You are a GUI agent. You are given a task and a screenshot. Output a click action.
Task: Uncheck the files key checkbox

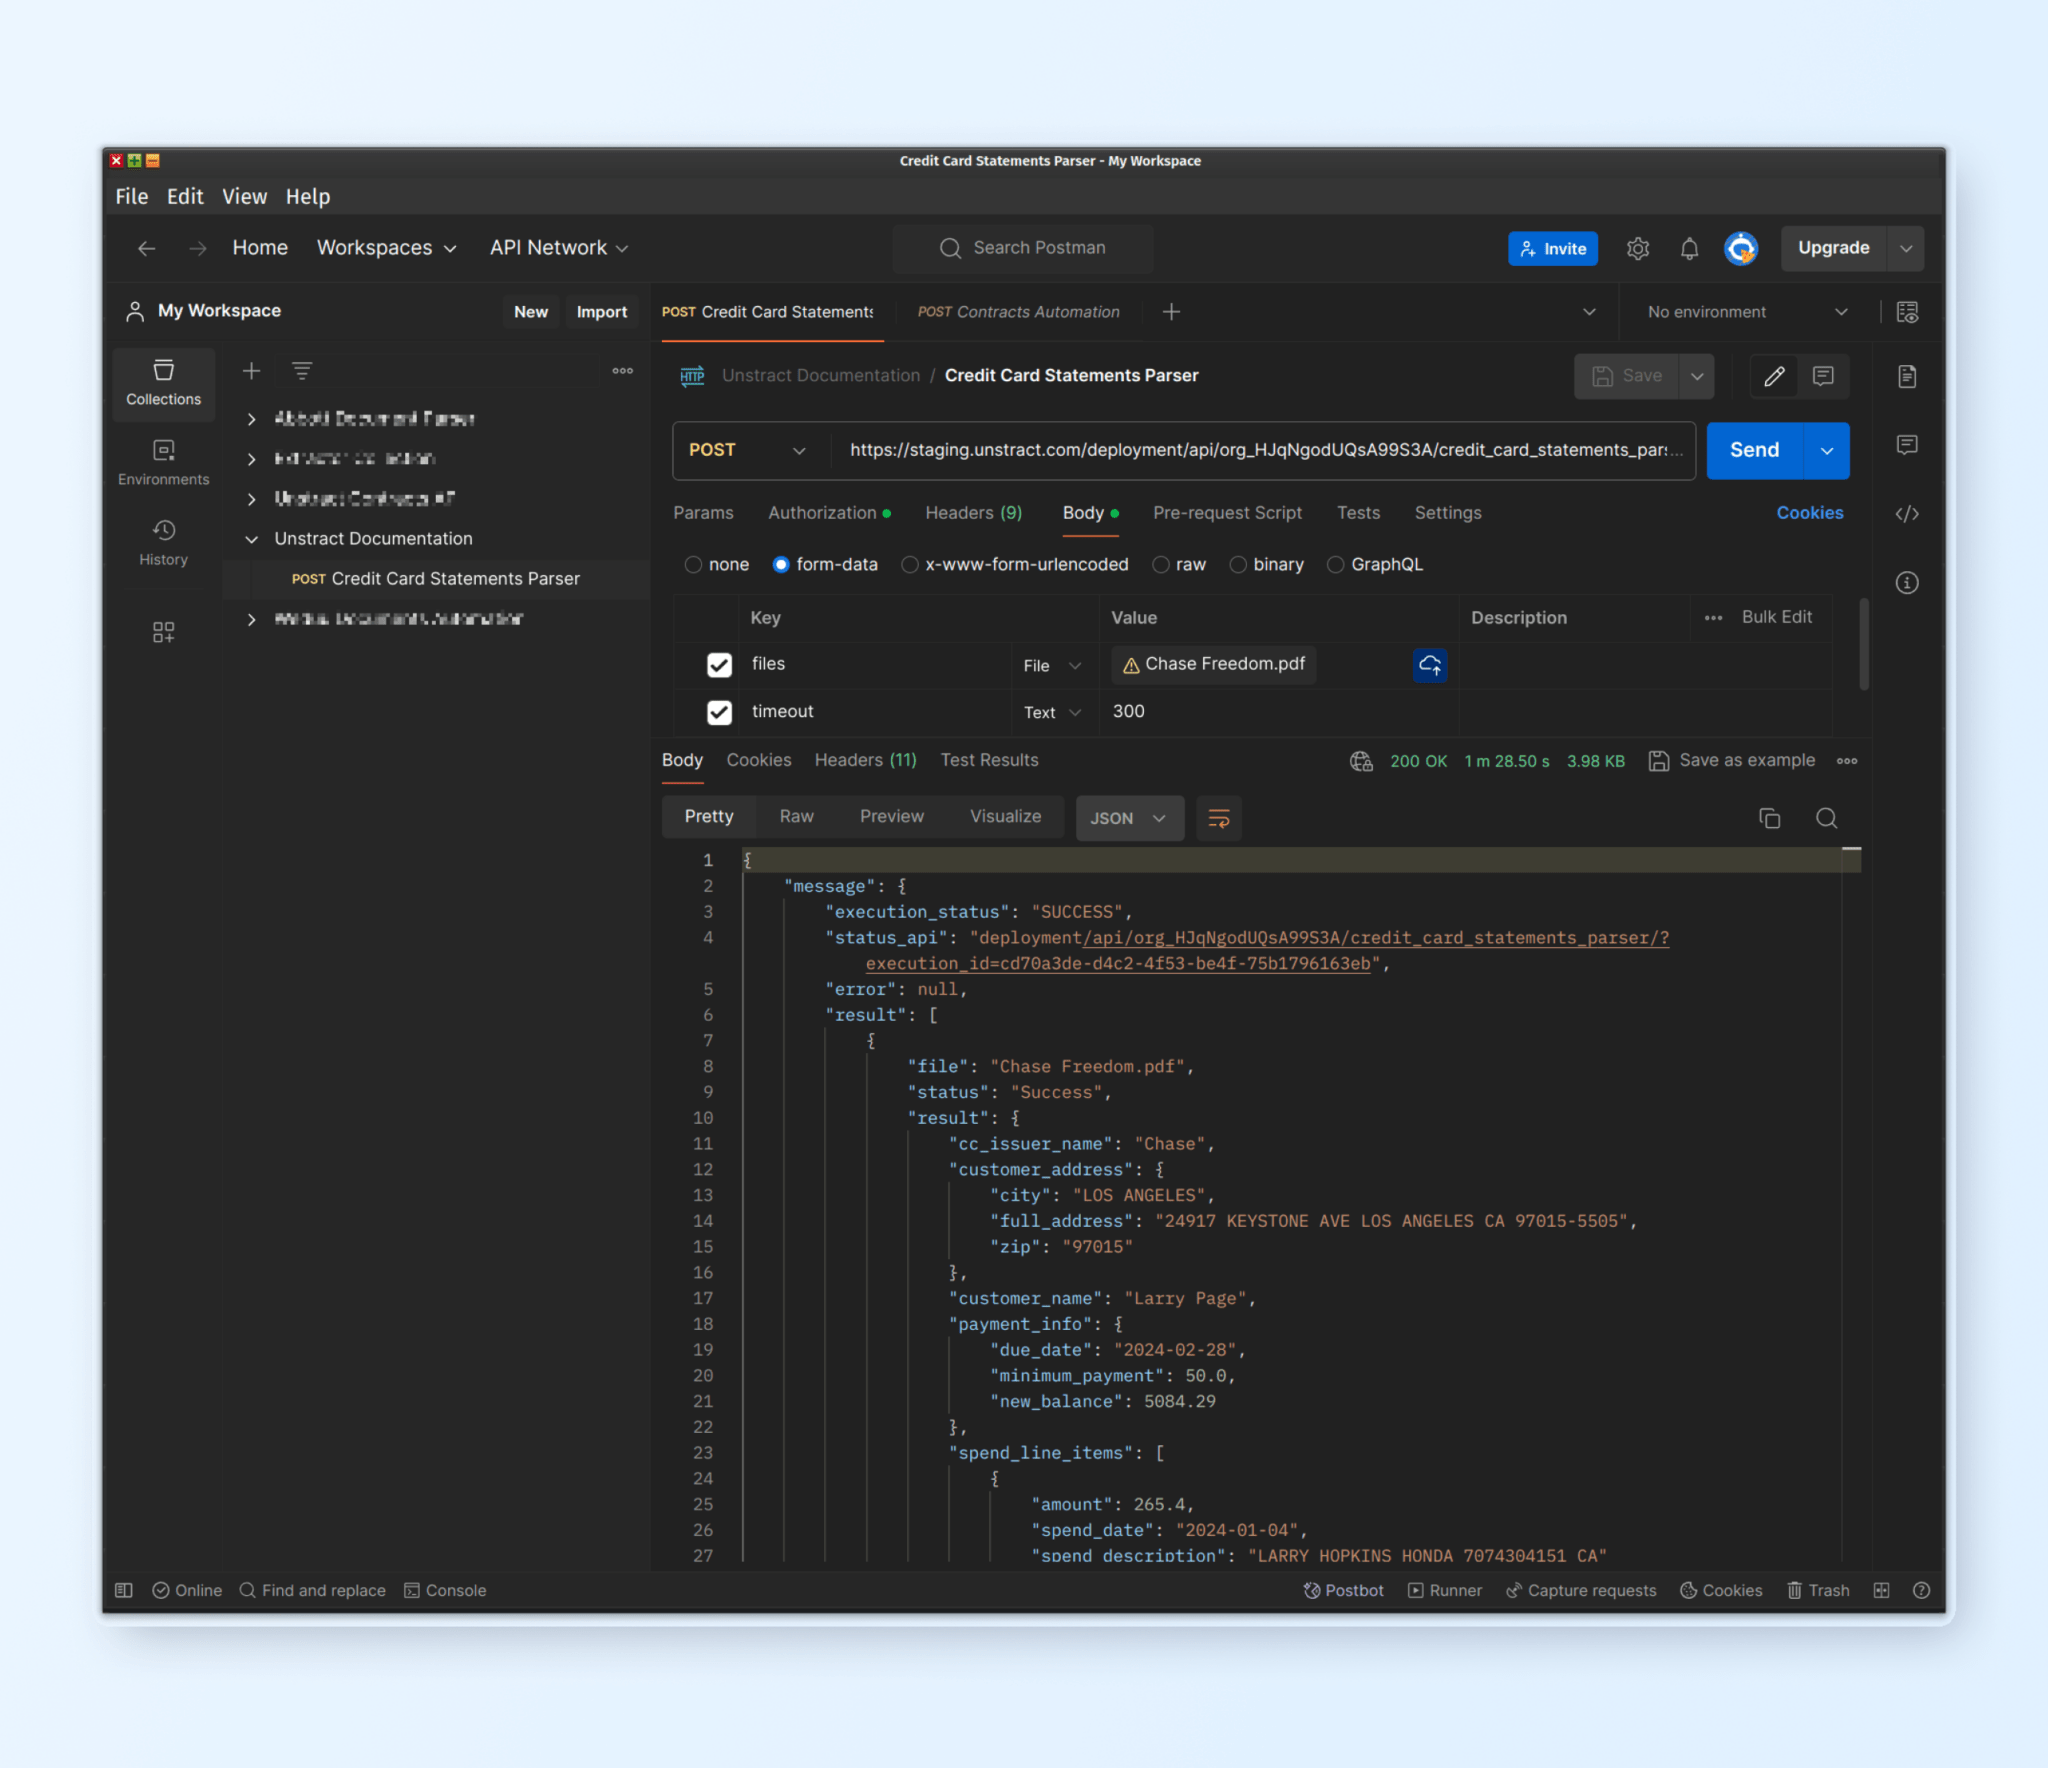(x=719, y=664)
